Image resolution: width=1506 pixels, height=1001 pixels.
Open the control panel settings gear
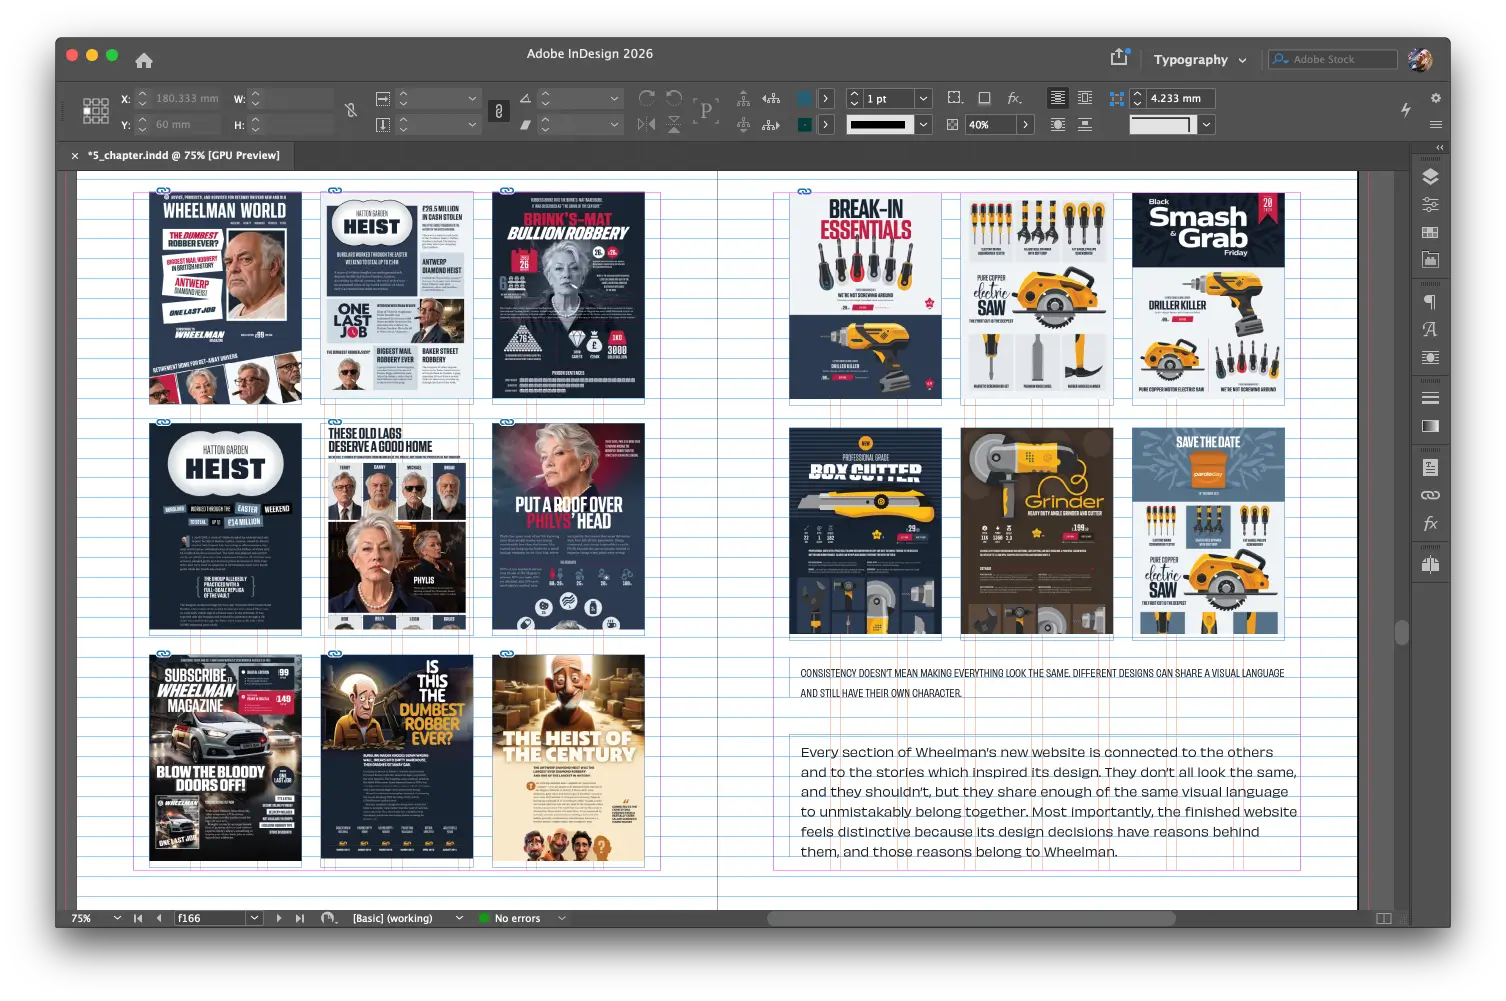click(1436, 98)
